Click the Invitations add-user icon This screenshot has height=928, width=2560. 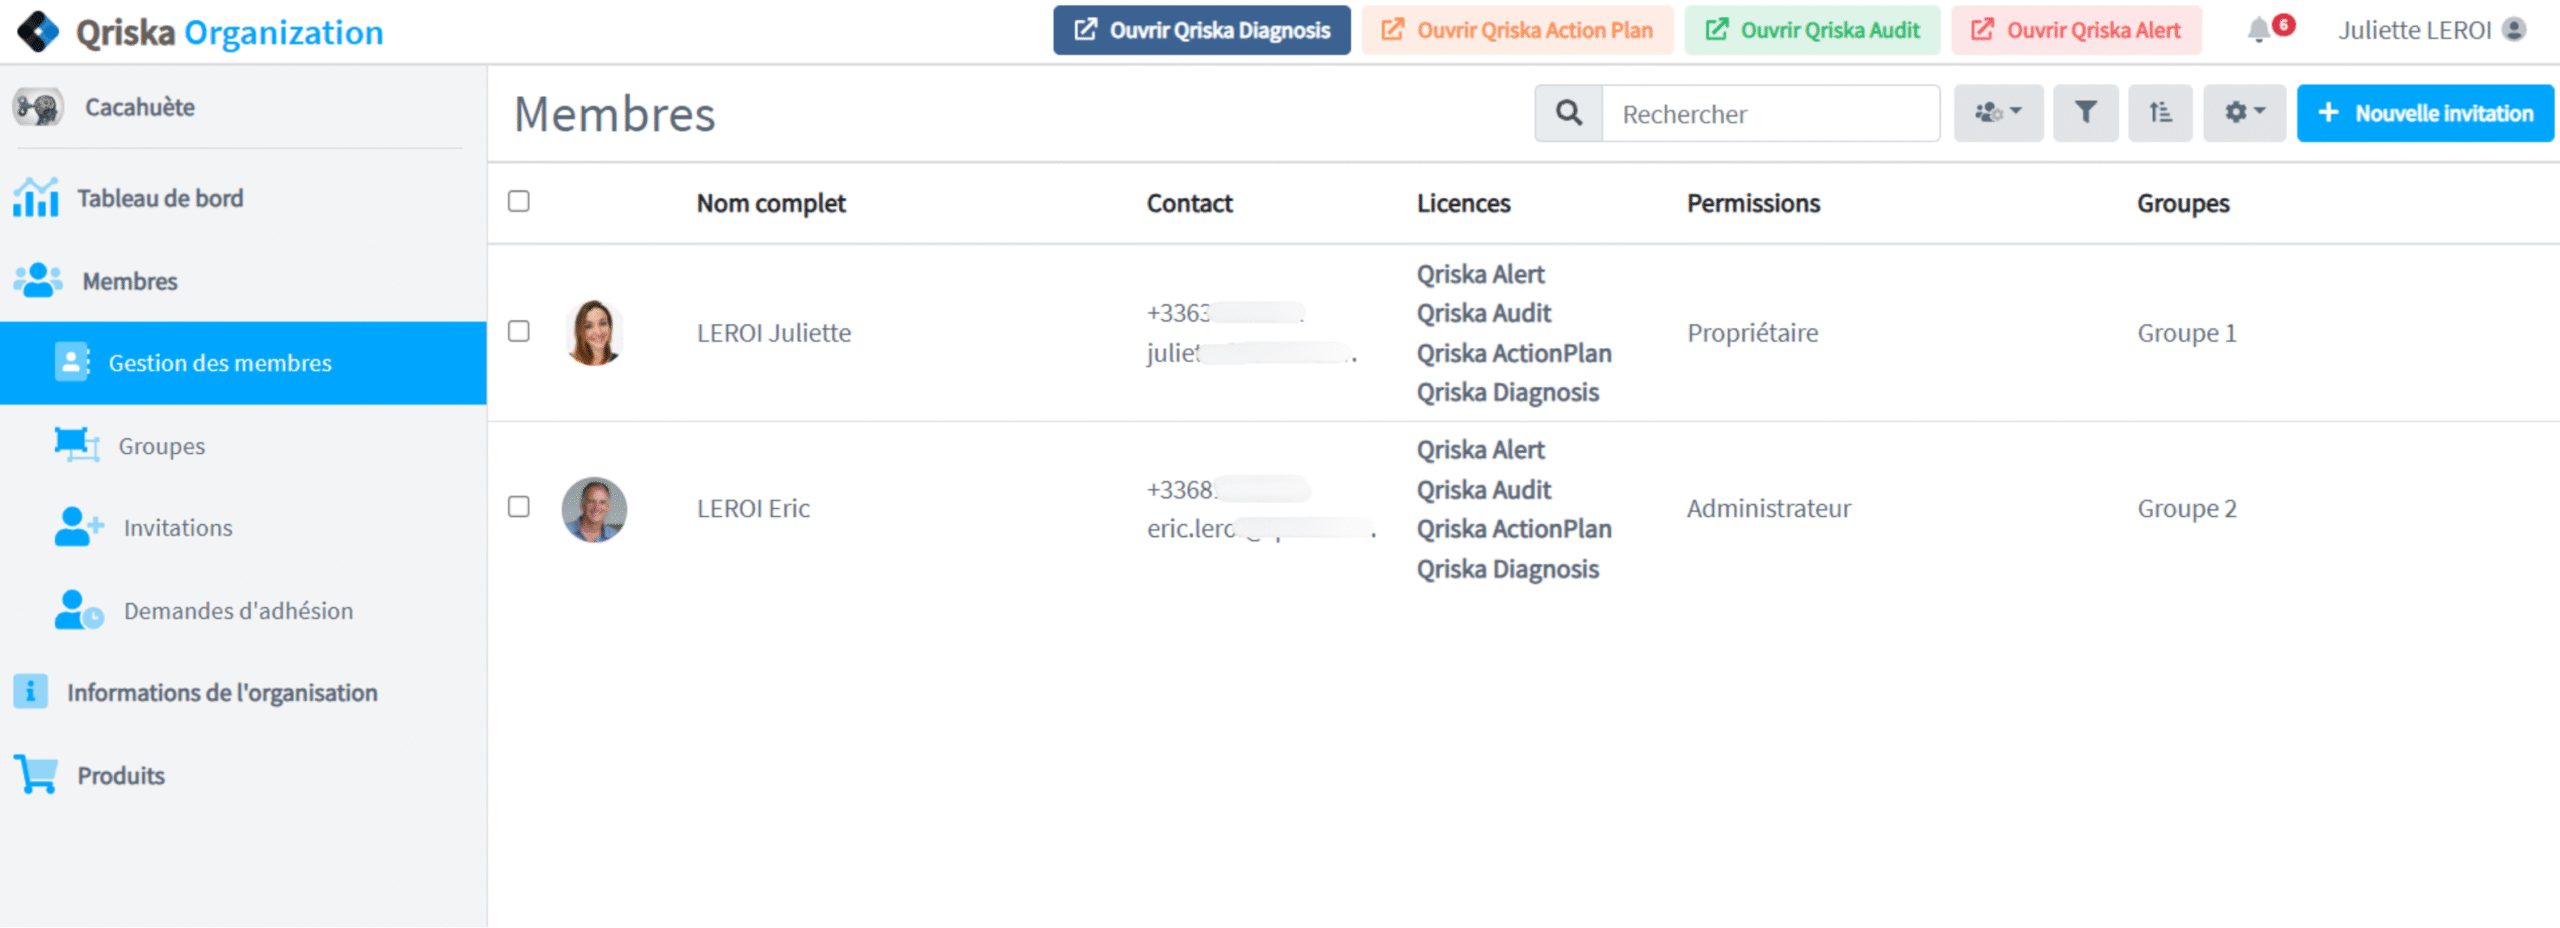79,526
